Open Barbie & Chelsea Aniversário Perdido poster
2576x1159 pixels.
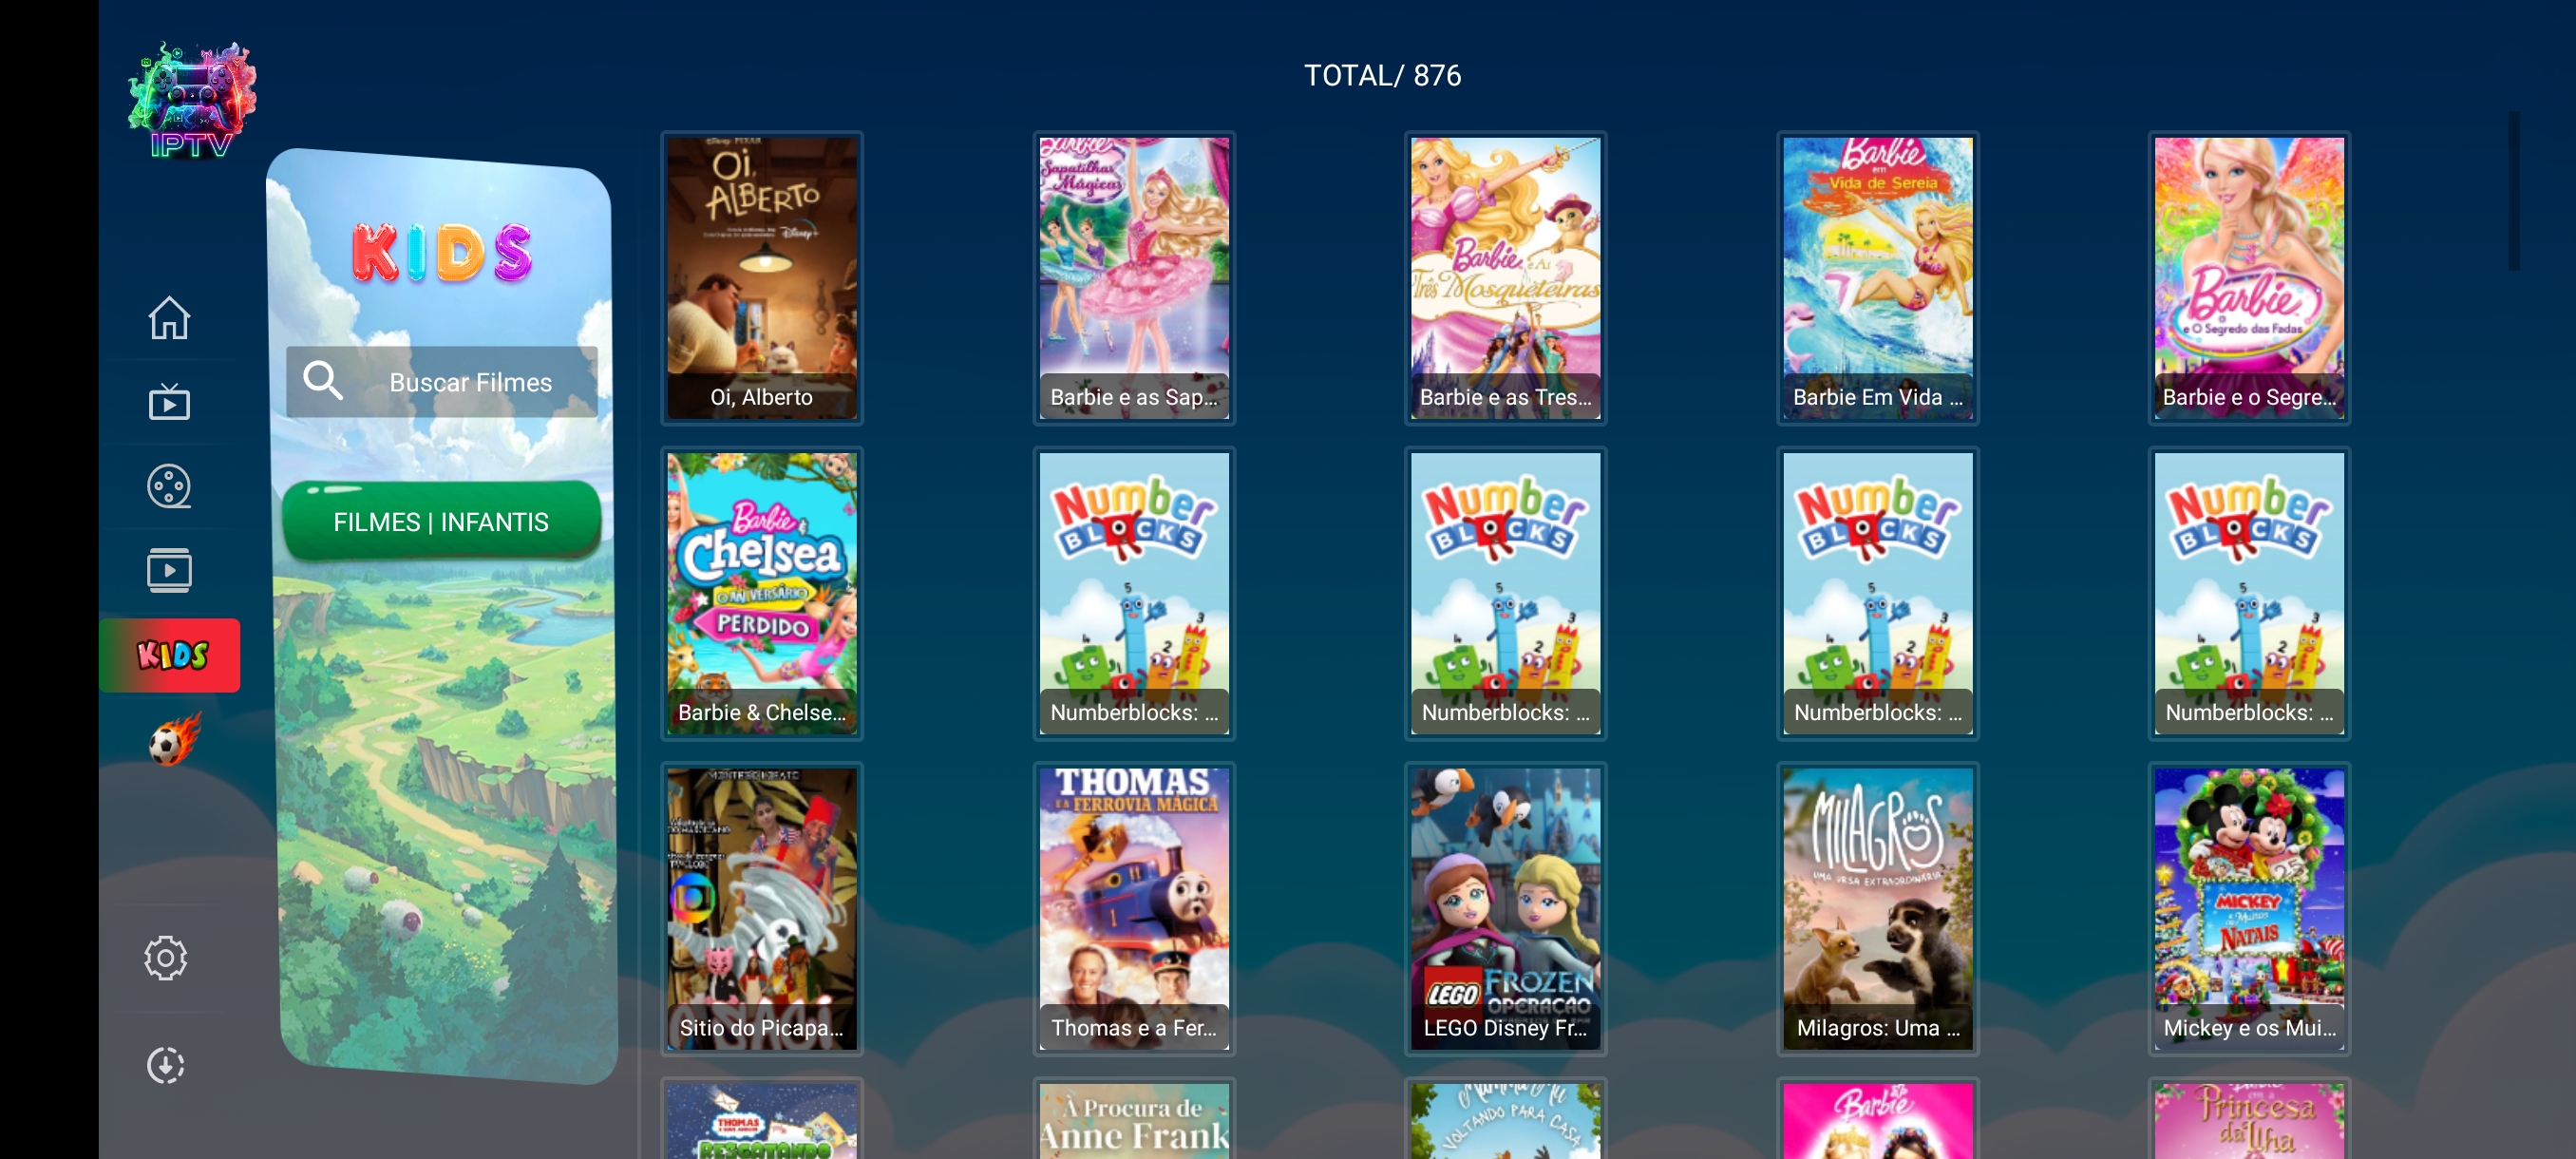click(x=762, y=593)
